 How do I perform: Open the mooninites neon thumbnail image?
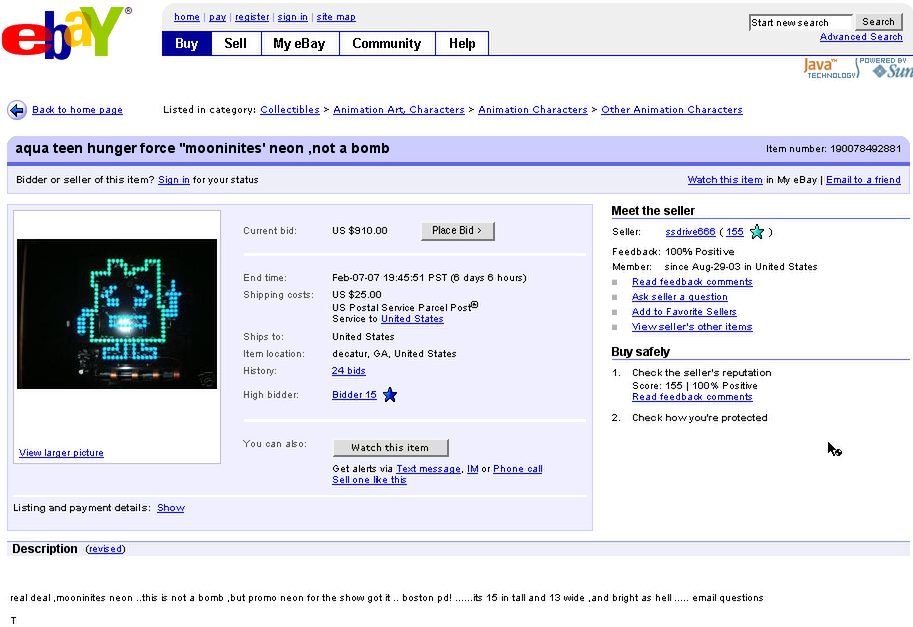pos(117,313)
